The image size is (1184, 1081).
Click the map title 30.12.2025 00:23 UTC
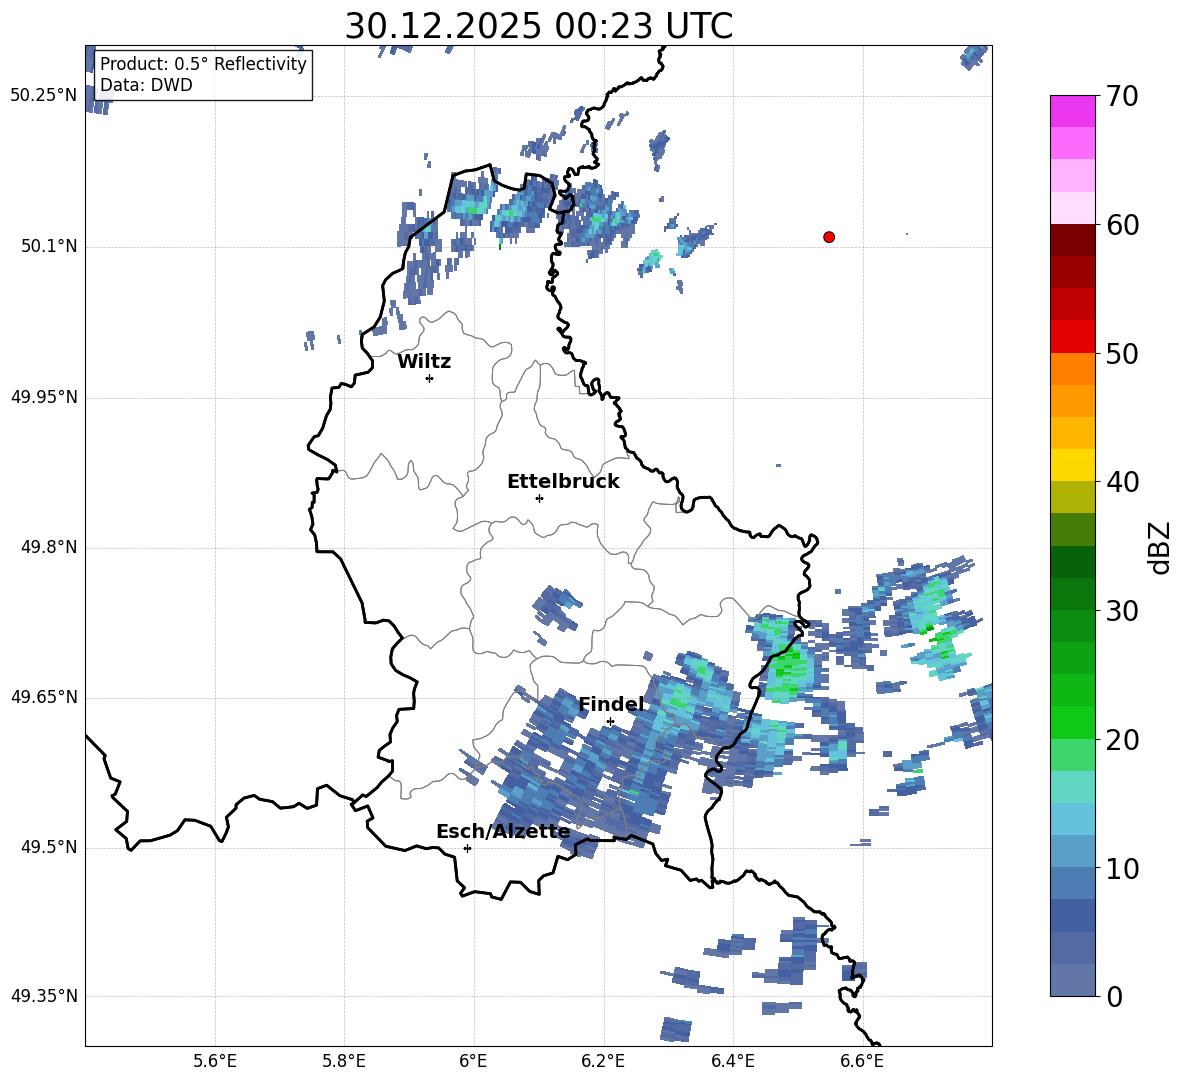tap(538, 26)
